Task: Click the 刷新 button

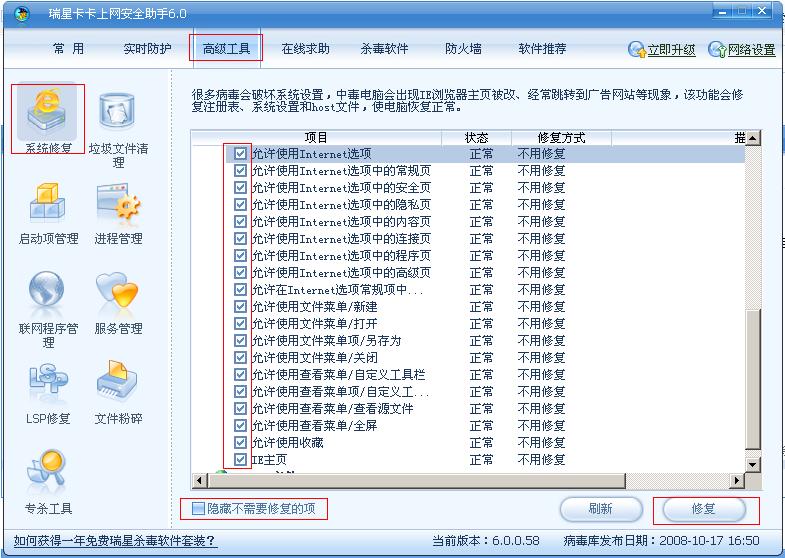Action: pyautogui.click(x=601, y=509)
